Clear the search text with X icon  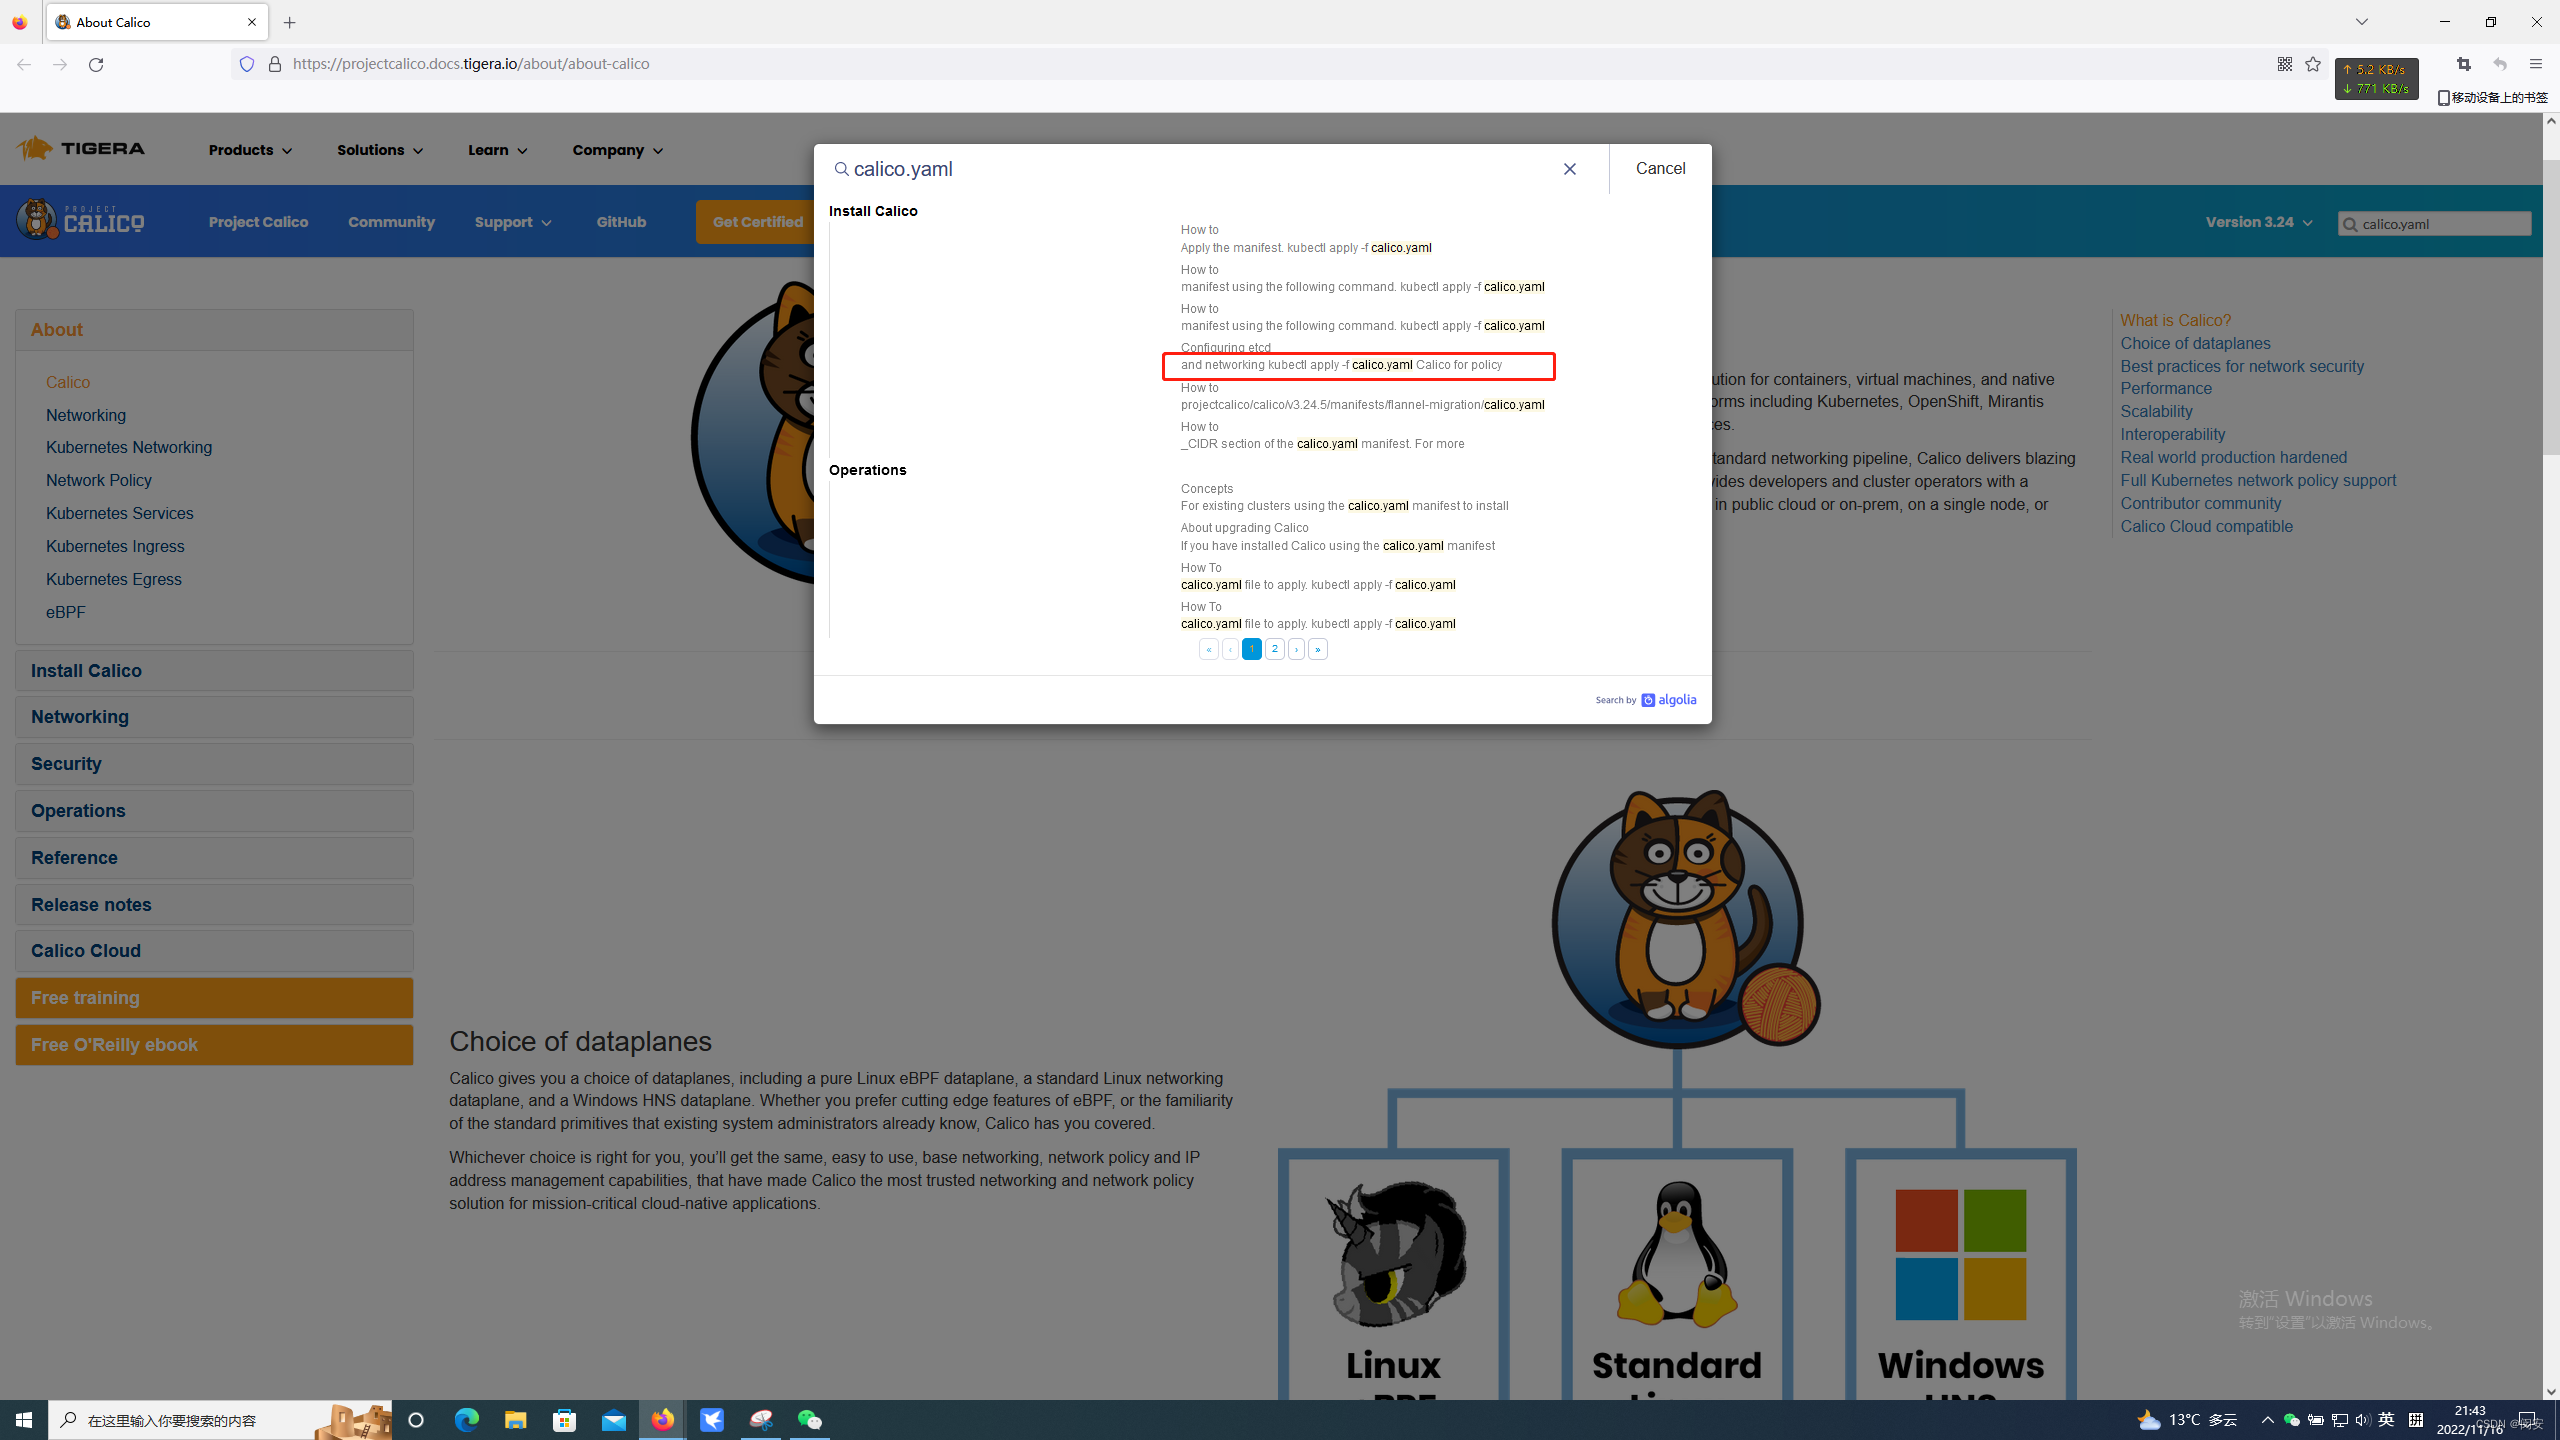[1569, 169]
